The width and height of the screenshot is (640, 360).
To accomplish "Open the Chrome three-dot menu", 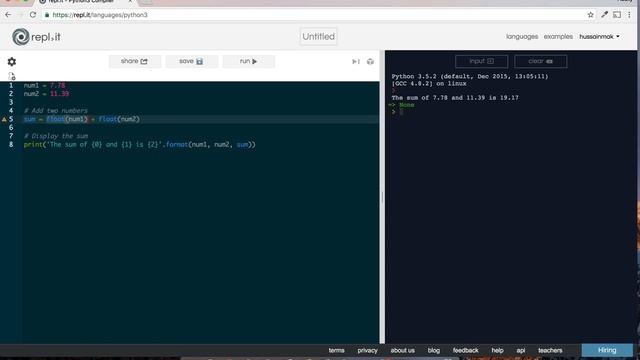I will (x=629, y=15).
